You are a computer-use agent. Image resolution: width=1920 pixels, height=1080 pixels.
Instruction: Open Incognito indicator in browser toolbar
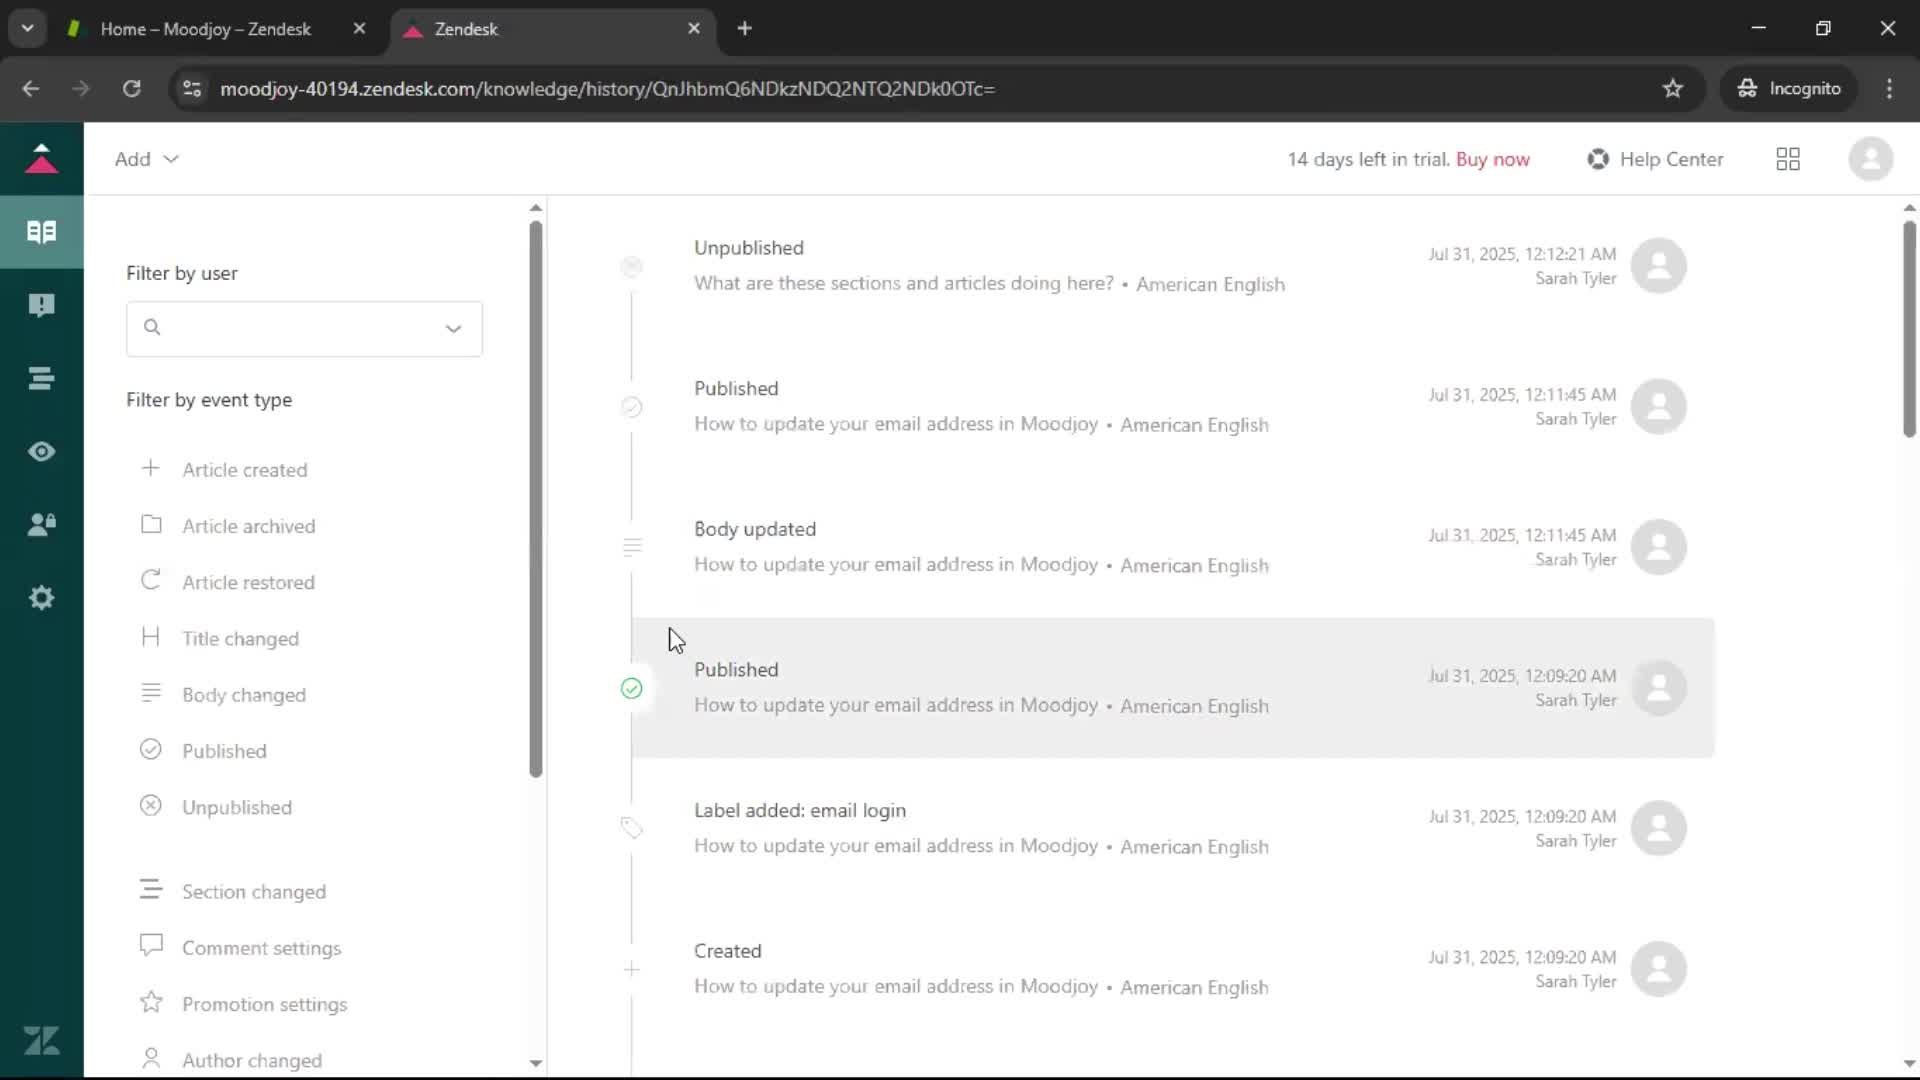point(1789,88)
